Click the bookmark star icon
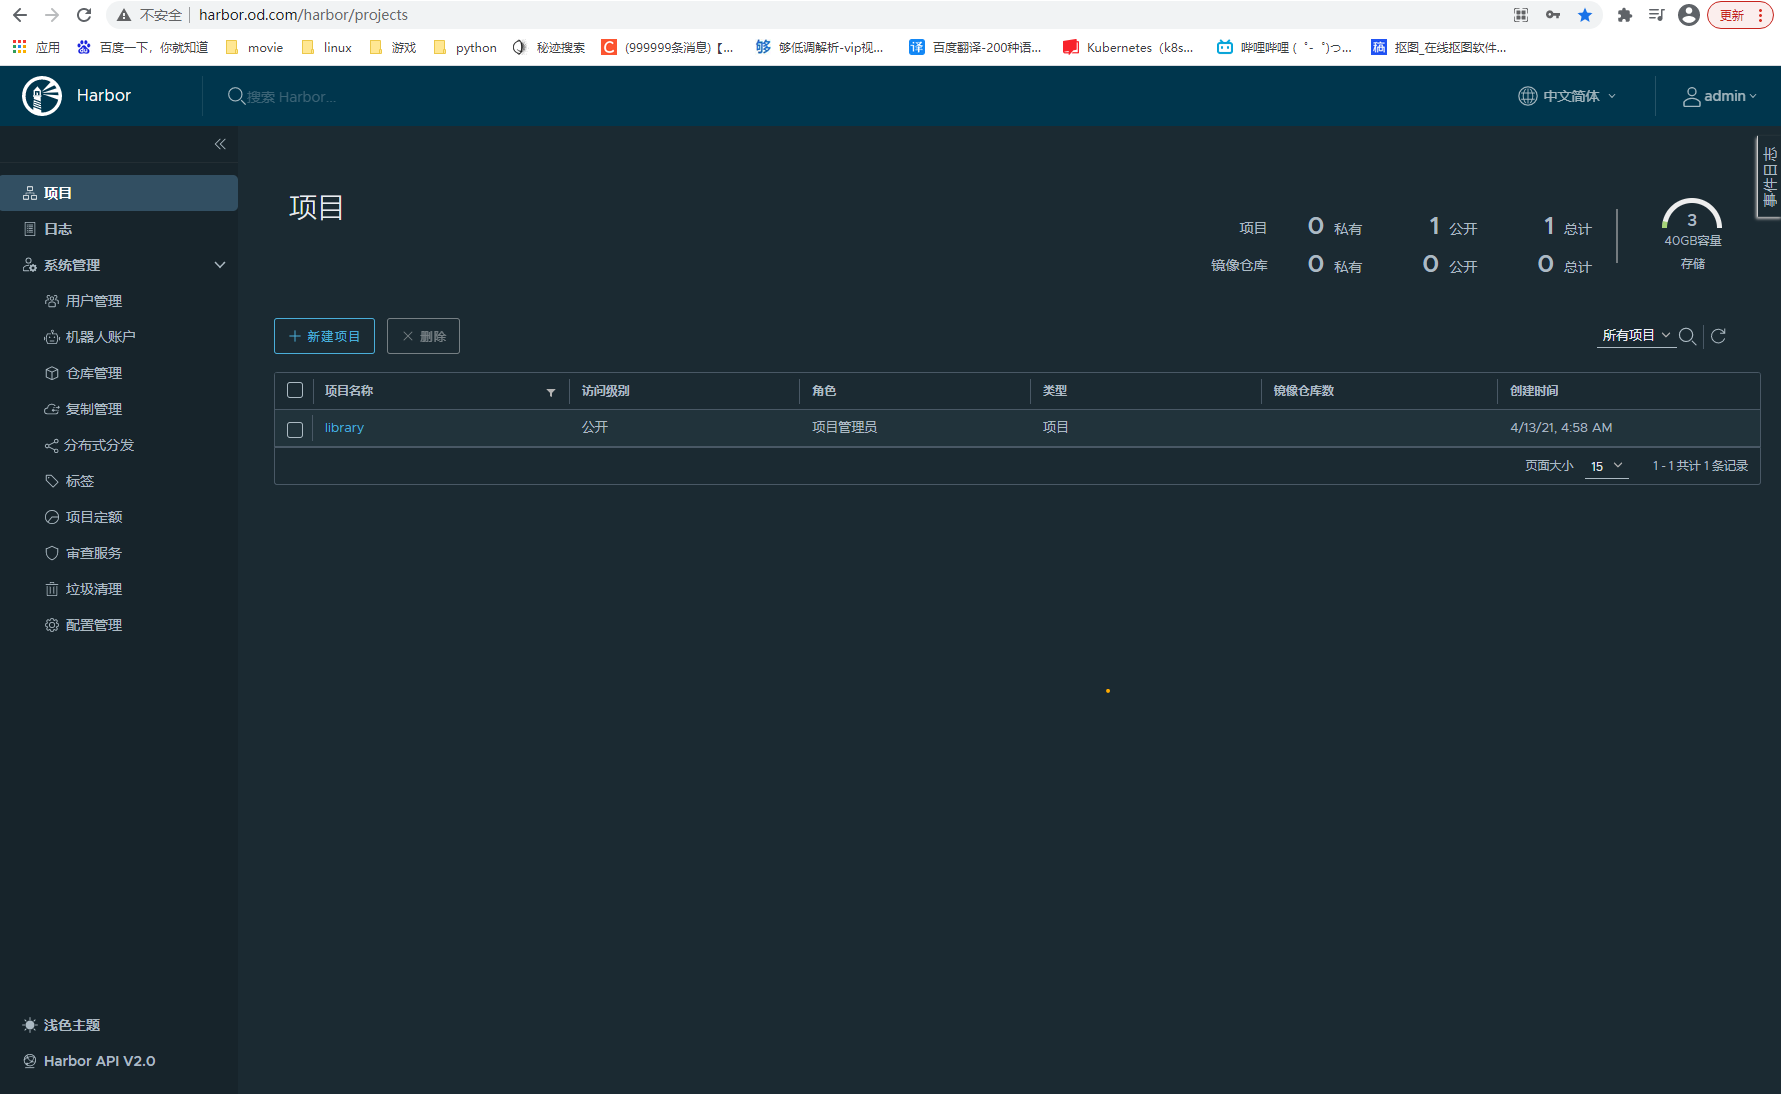Viewport: 1781px width, 1094px height. (x=1585, y=15)
